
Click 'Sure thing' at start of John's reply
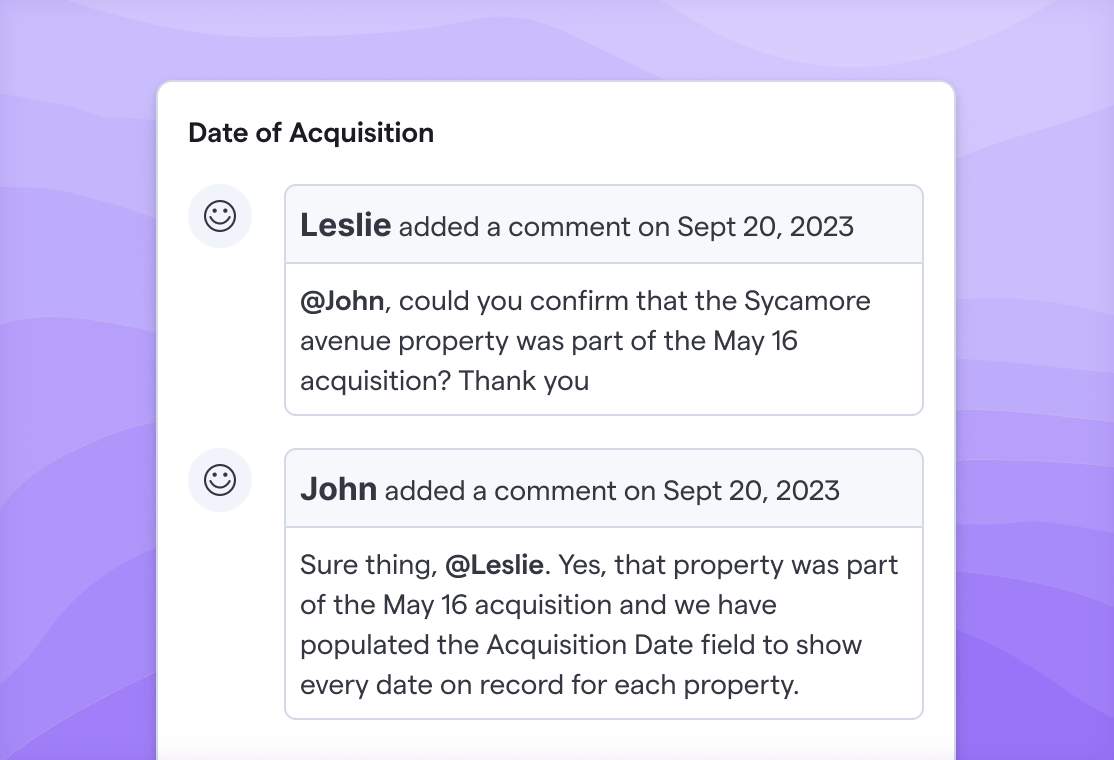[368, 565]
